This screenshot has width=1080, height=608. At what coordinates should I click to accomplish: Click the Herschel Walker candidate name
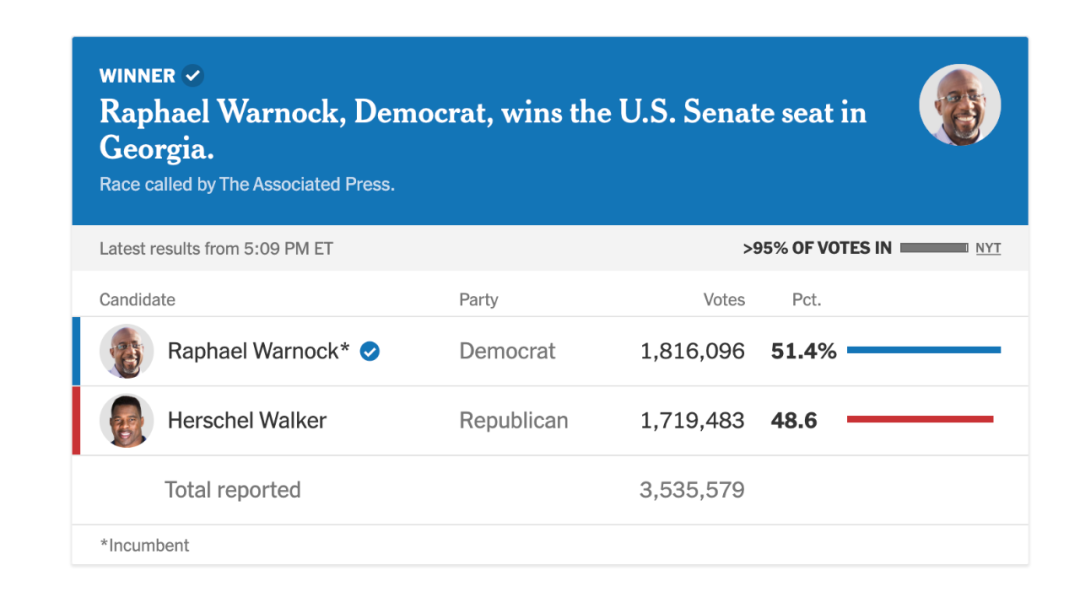(247, 421)
